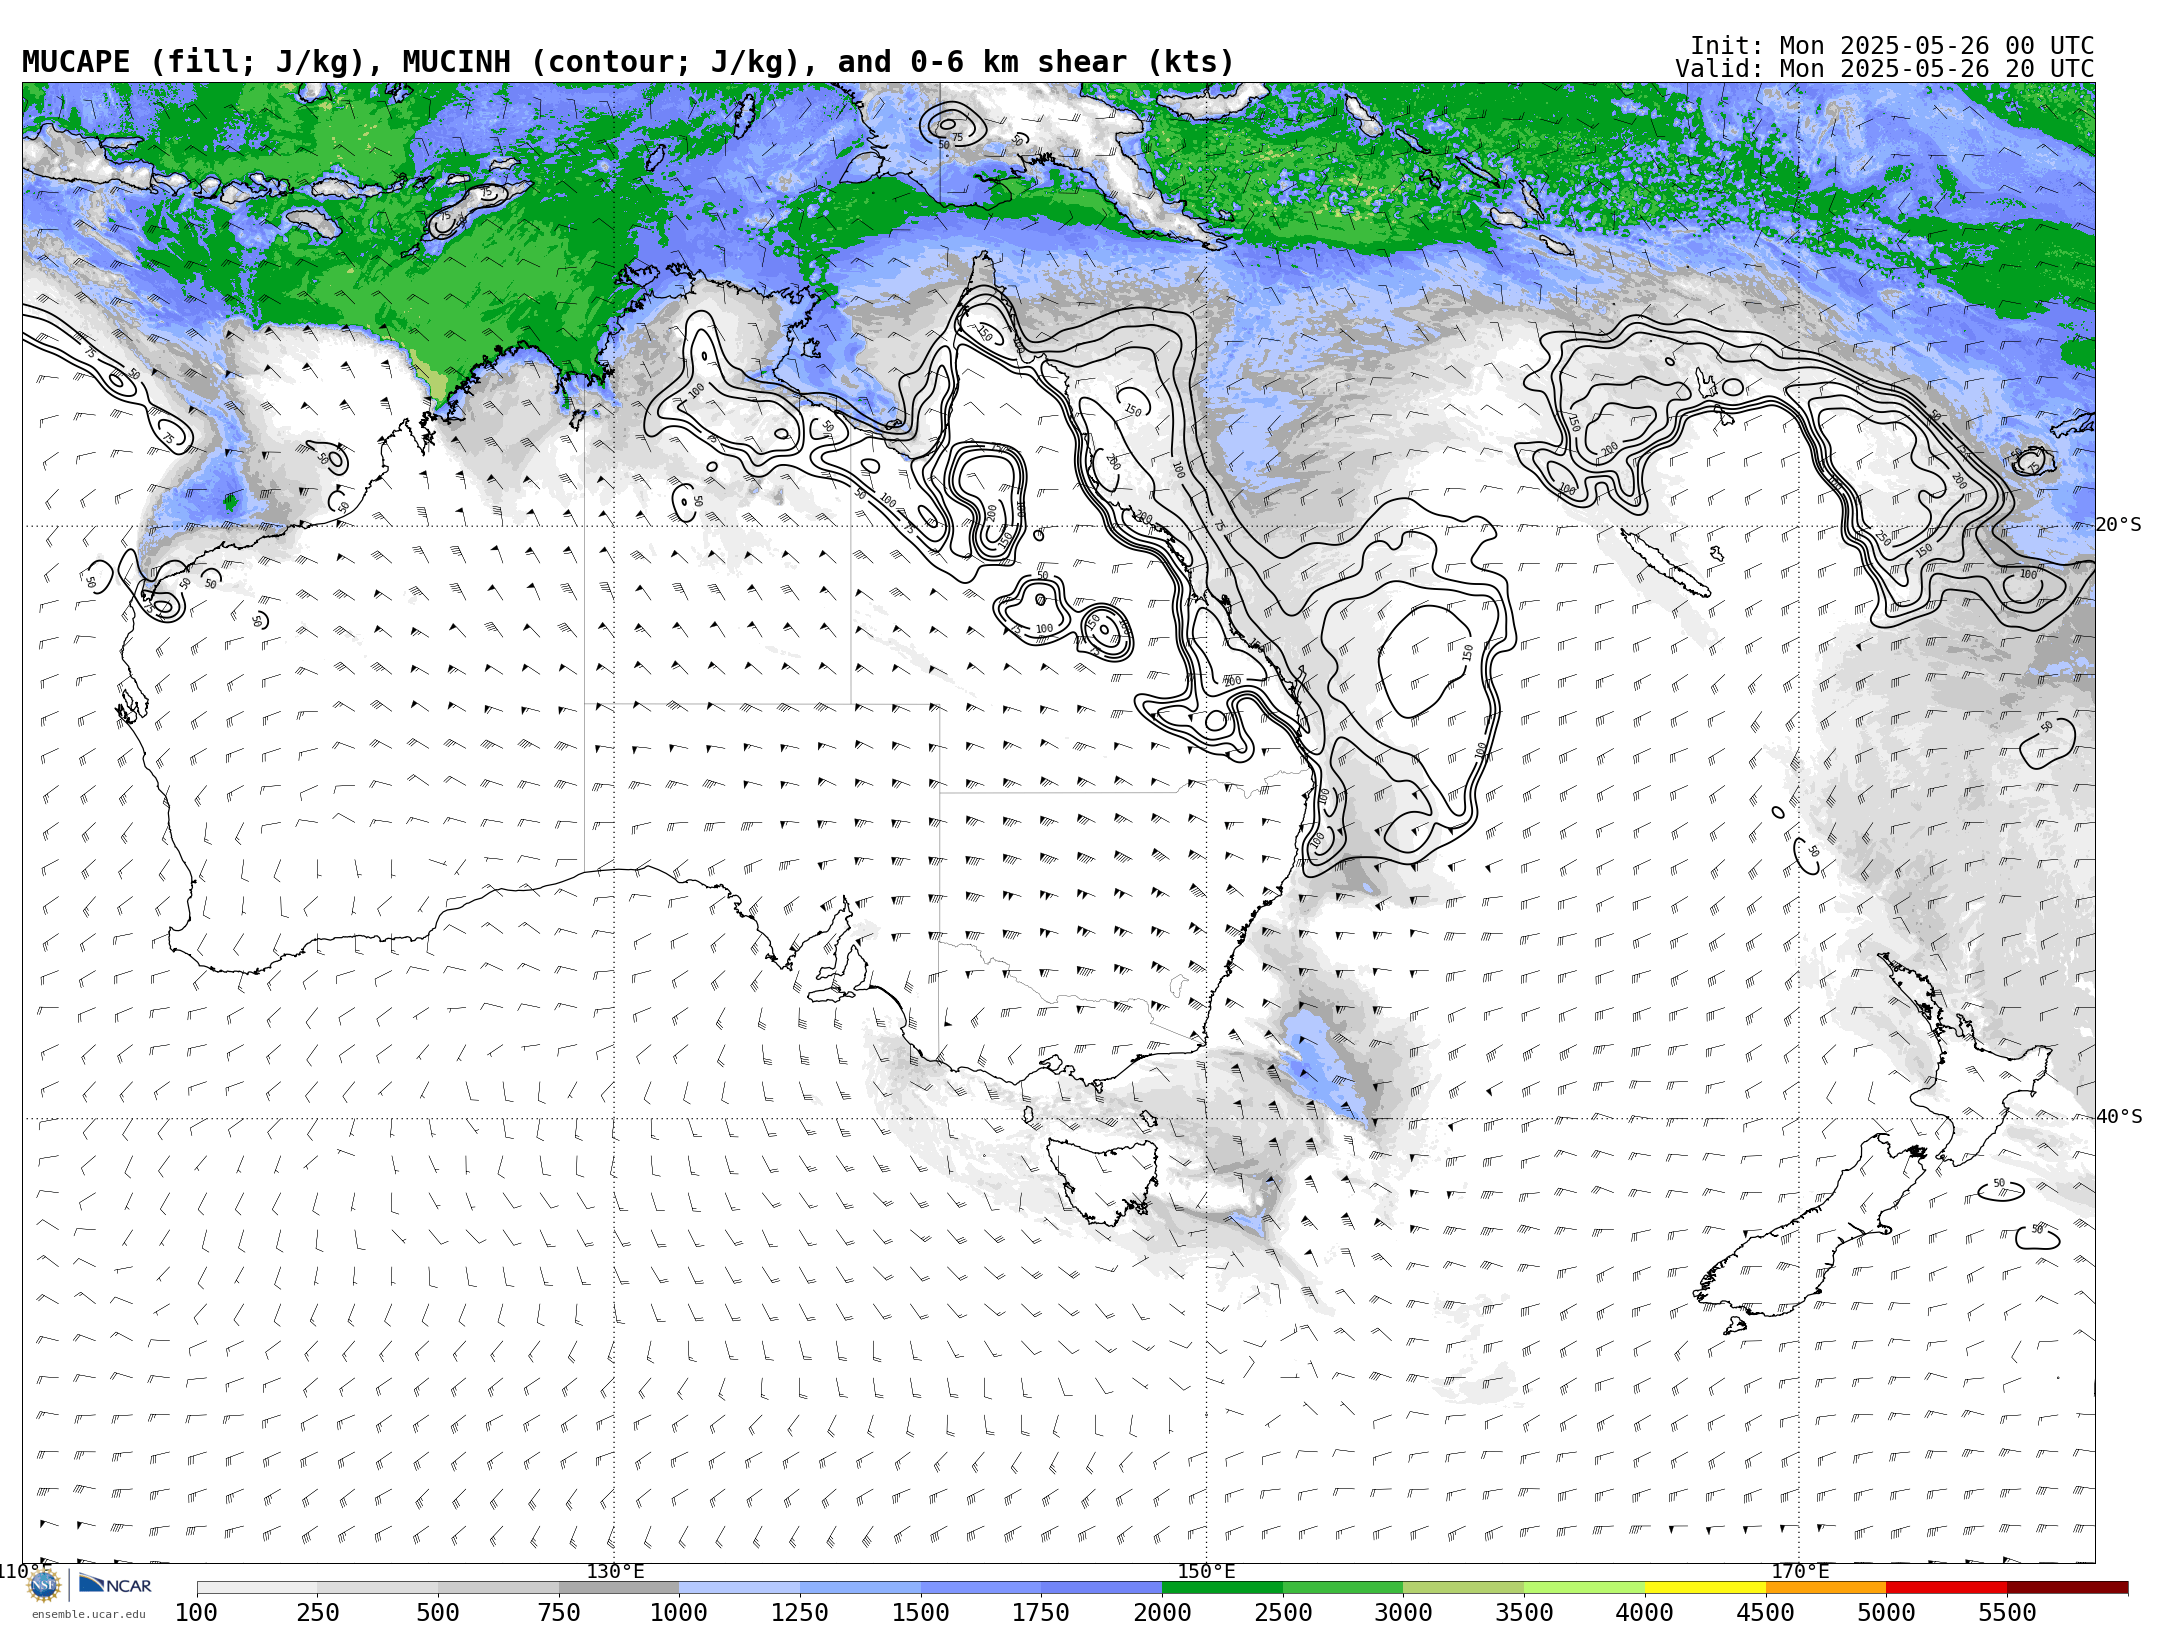2160x1626 pixels.
Task: Click the 130°E longitude label
Action: [615, 1571]
